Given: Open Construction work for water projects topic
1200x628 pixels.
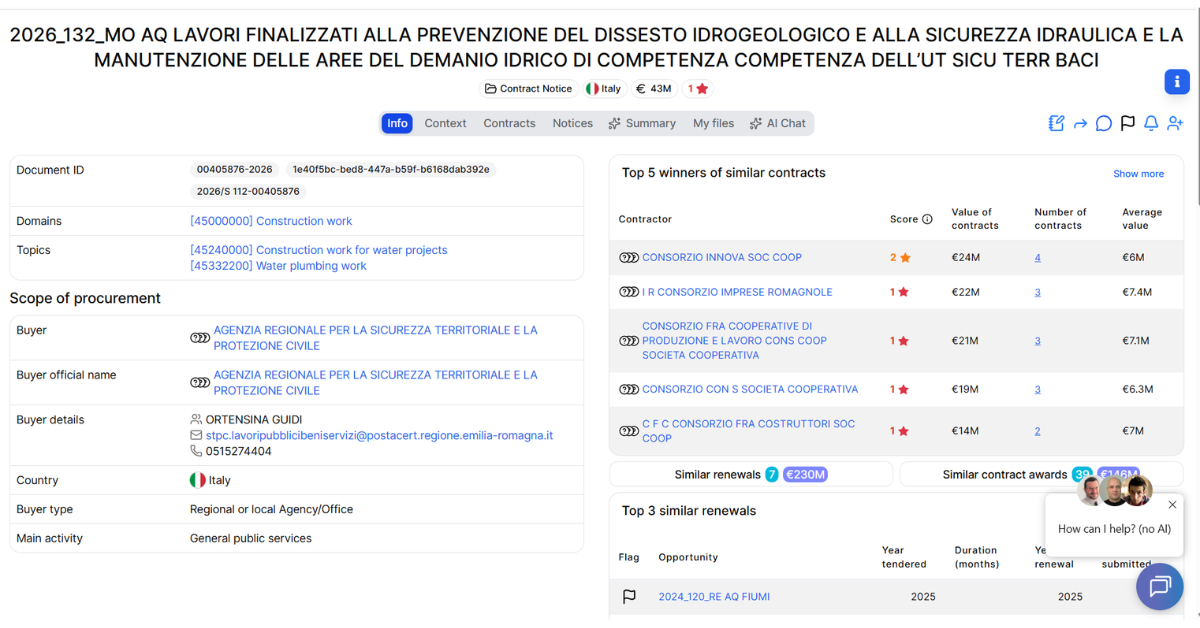Looking at the screenshot, I should click(319, 250).
